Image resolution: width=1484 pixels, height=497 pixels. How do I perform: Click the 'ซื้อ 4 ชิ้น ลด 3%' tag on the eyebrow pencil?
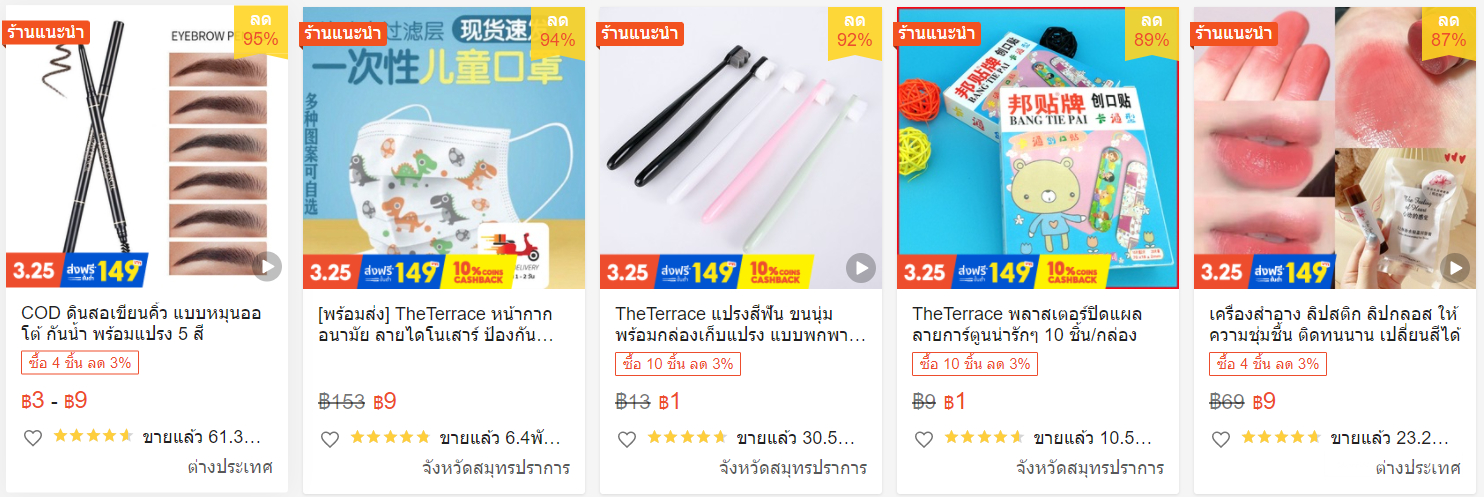click(x=80, y=363)
